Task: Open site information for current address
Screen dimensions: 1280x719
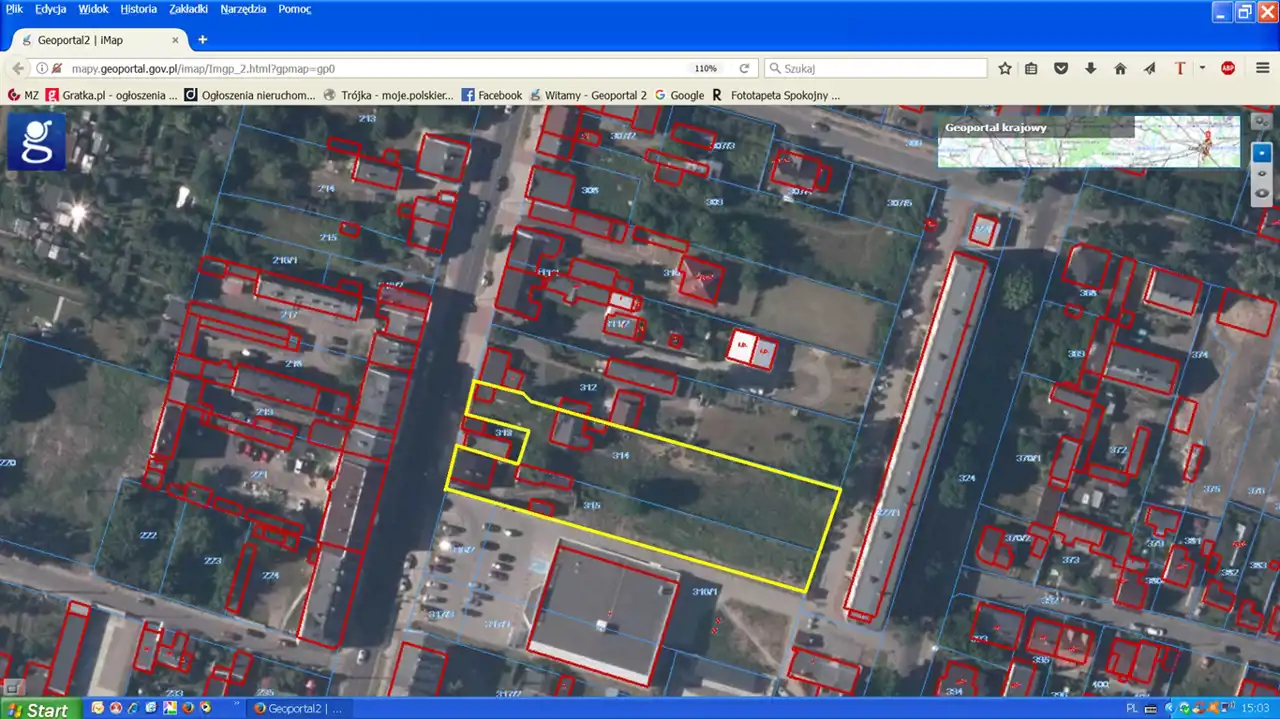Action: coord(41,68)
